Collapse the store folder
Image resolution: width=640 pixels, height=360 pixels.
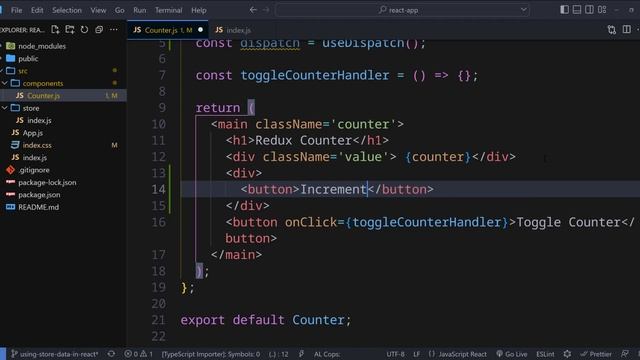coord(31,108)
